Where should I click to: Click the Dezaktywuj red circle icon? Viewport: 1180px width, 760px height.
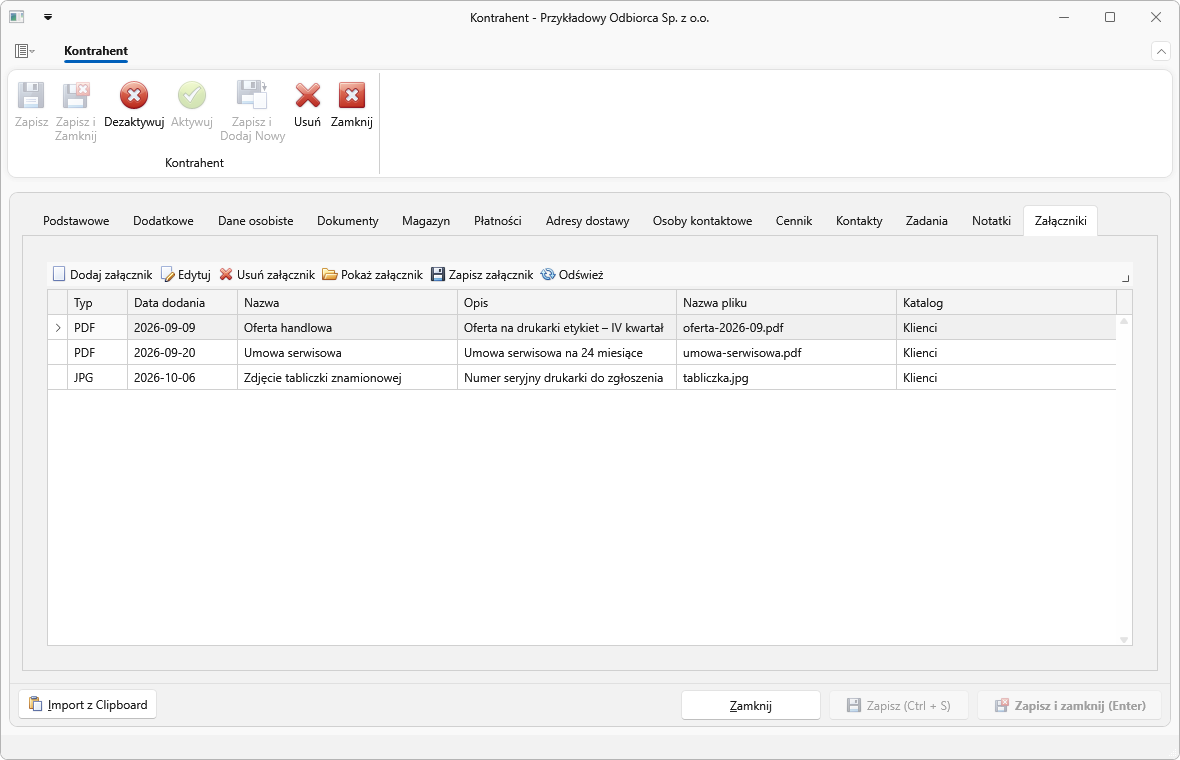pyautogui.click(x=133, y=96)
